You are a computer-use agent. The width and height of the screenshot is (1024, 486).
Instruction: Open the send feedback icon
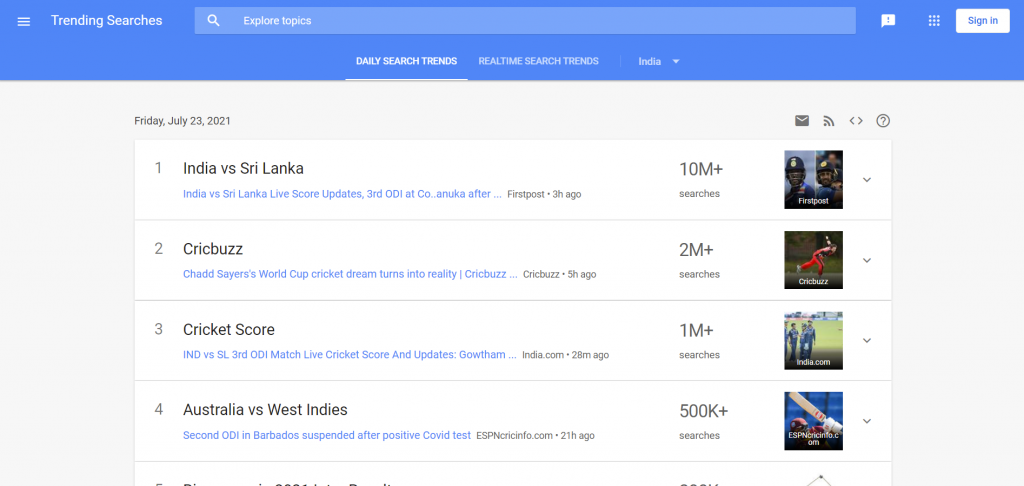click(888, 21)
